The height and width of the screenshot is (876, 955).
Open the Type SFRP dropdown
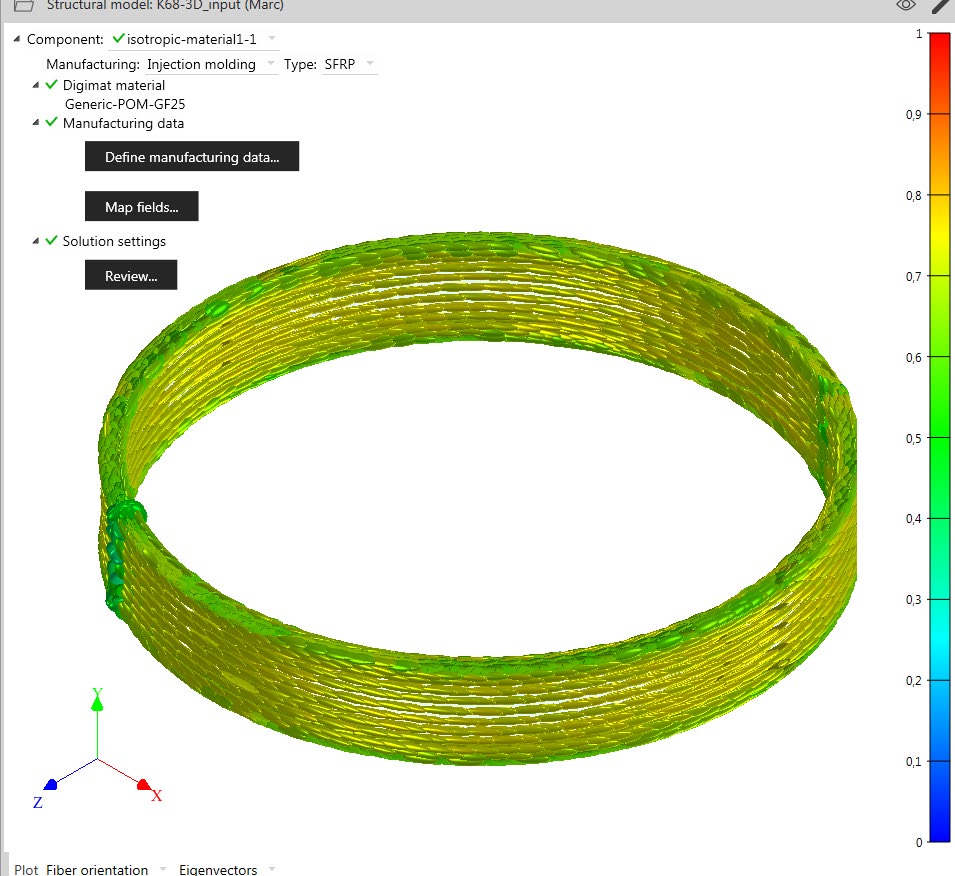(x=349, y=65)
